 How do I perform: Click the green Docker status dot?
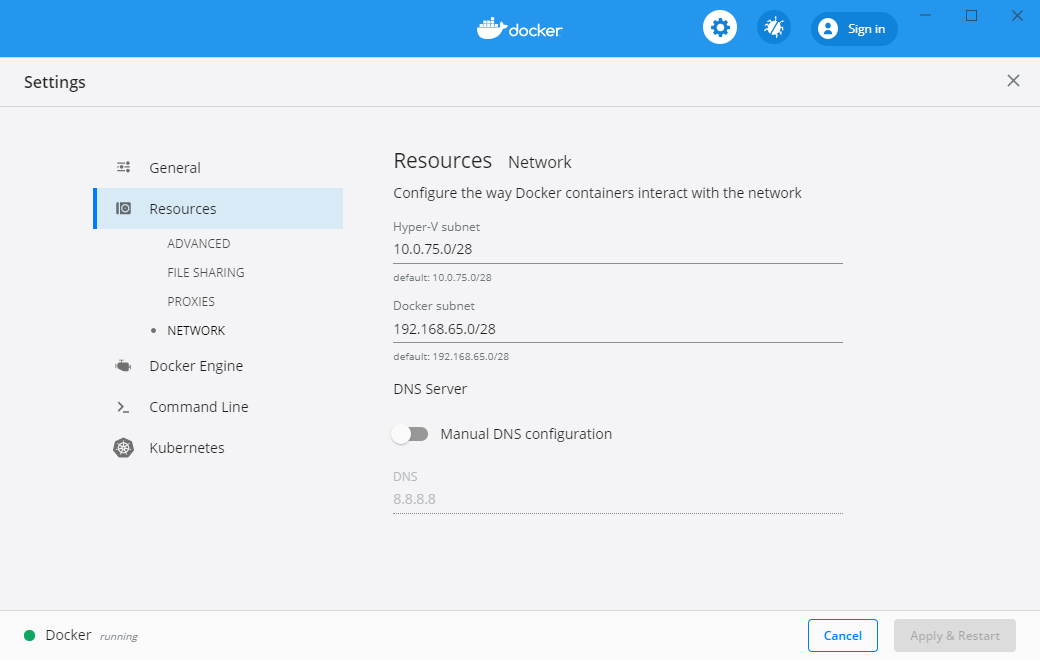click(29, 635)
